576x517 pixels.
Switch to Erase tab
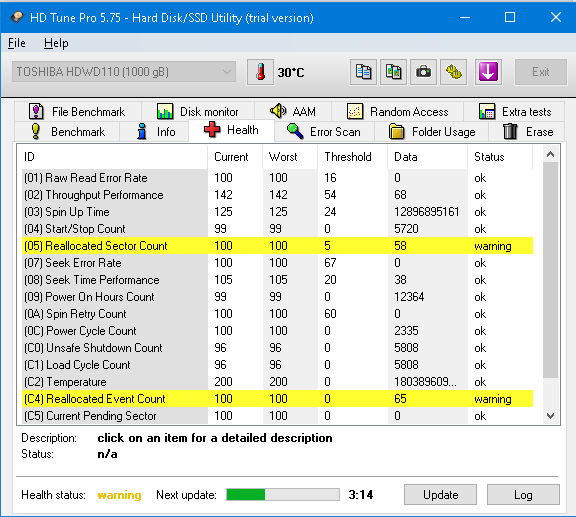527,132
